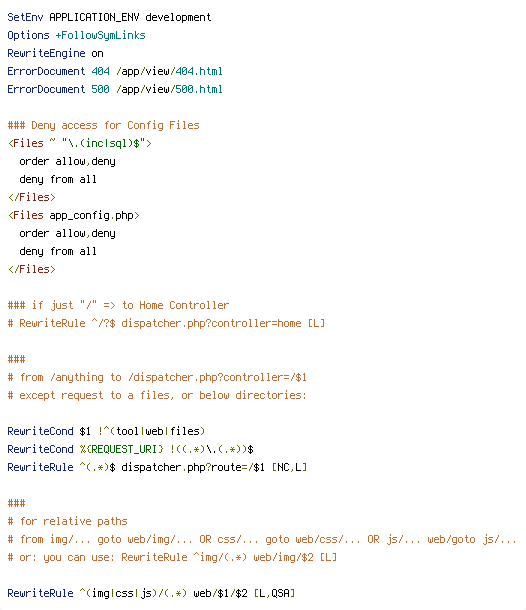Click dispatcher.php?route=/$1 rewrite target
This screenshot has height=610, width=526.
point(193,467)
